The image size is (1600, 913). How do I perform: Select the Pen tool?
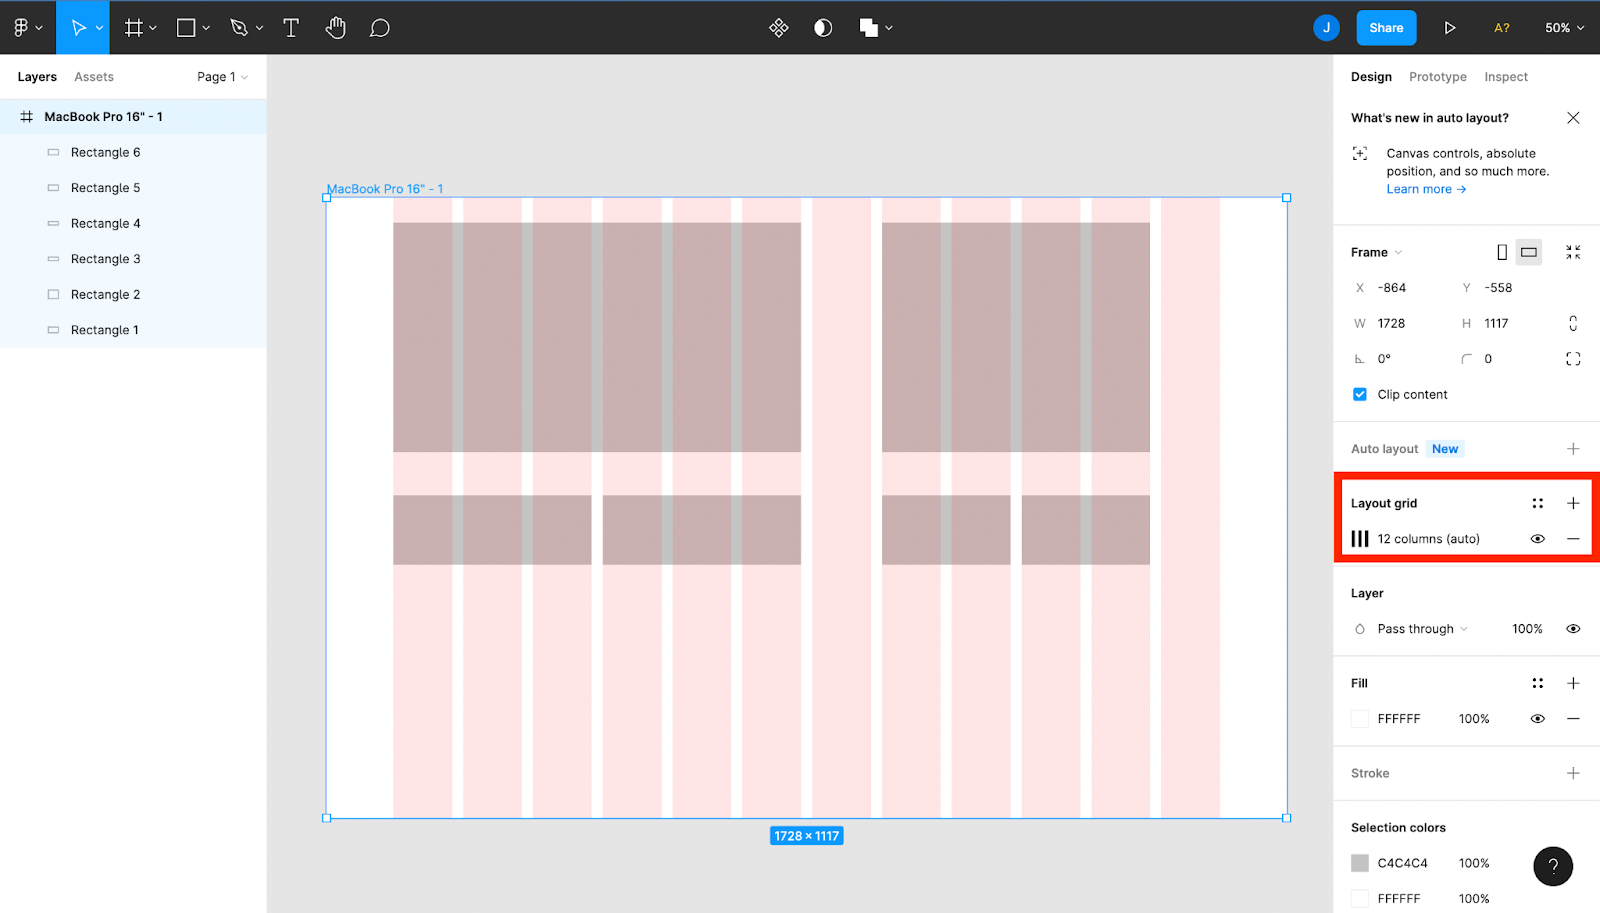[x=238, y=27]
